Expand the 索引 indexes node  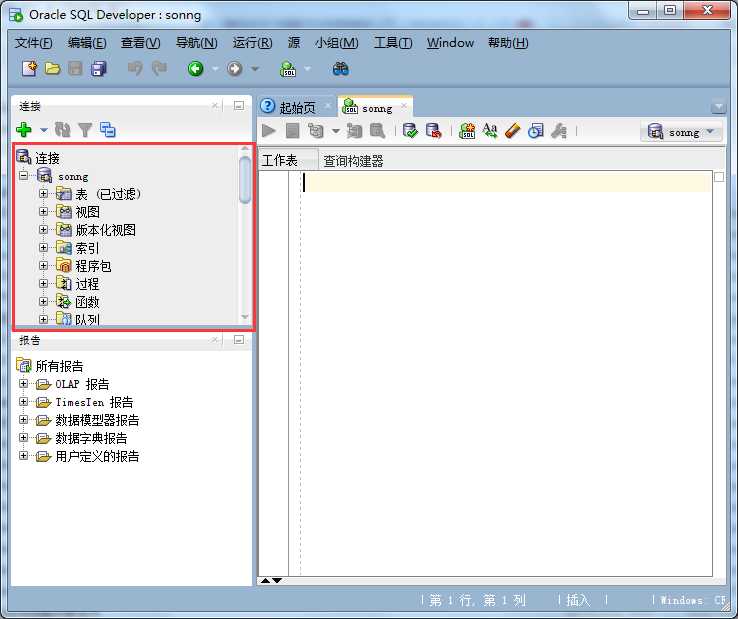pyautogui.click(x=43, y=248)
